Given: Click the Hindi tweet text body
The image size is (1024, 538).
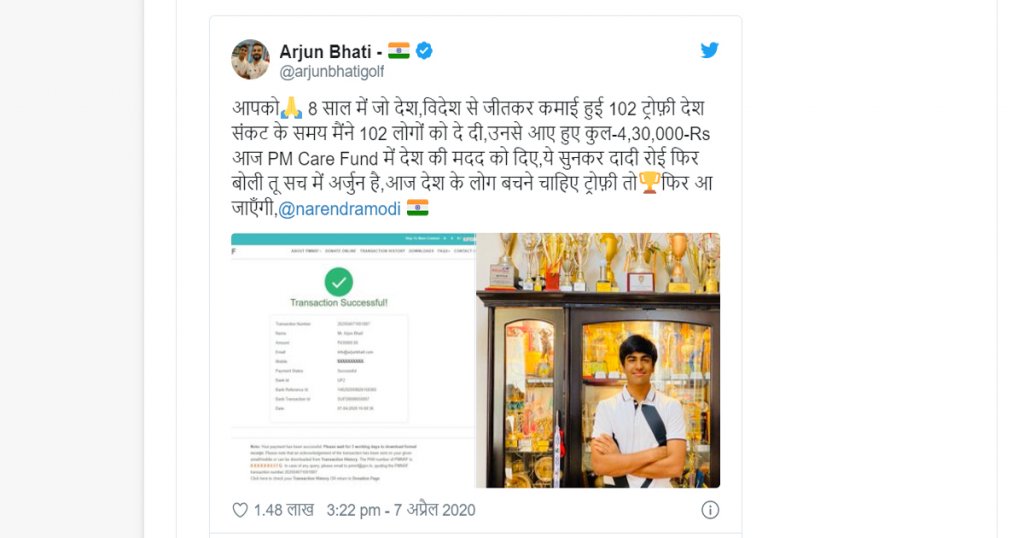Looking at the screenshot, I should [x=472, y=158].
